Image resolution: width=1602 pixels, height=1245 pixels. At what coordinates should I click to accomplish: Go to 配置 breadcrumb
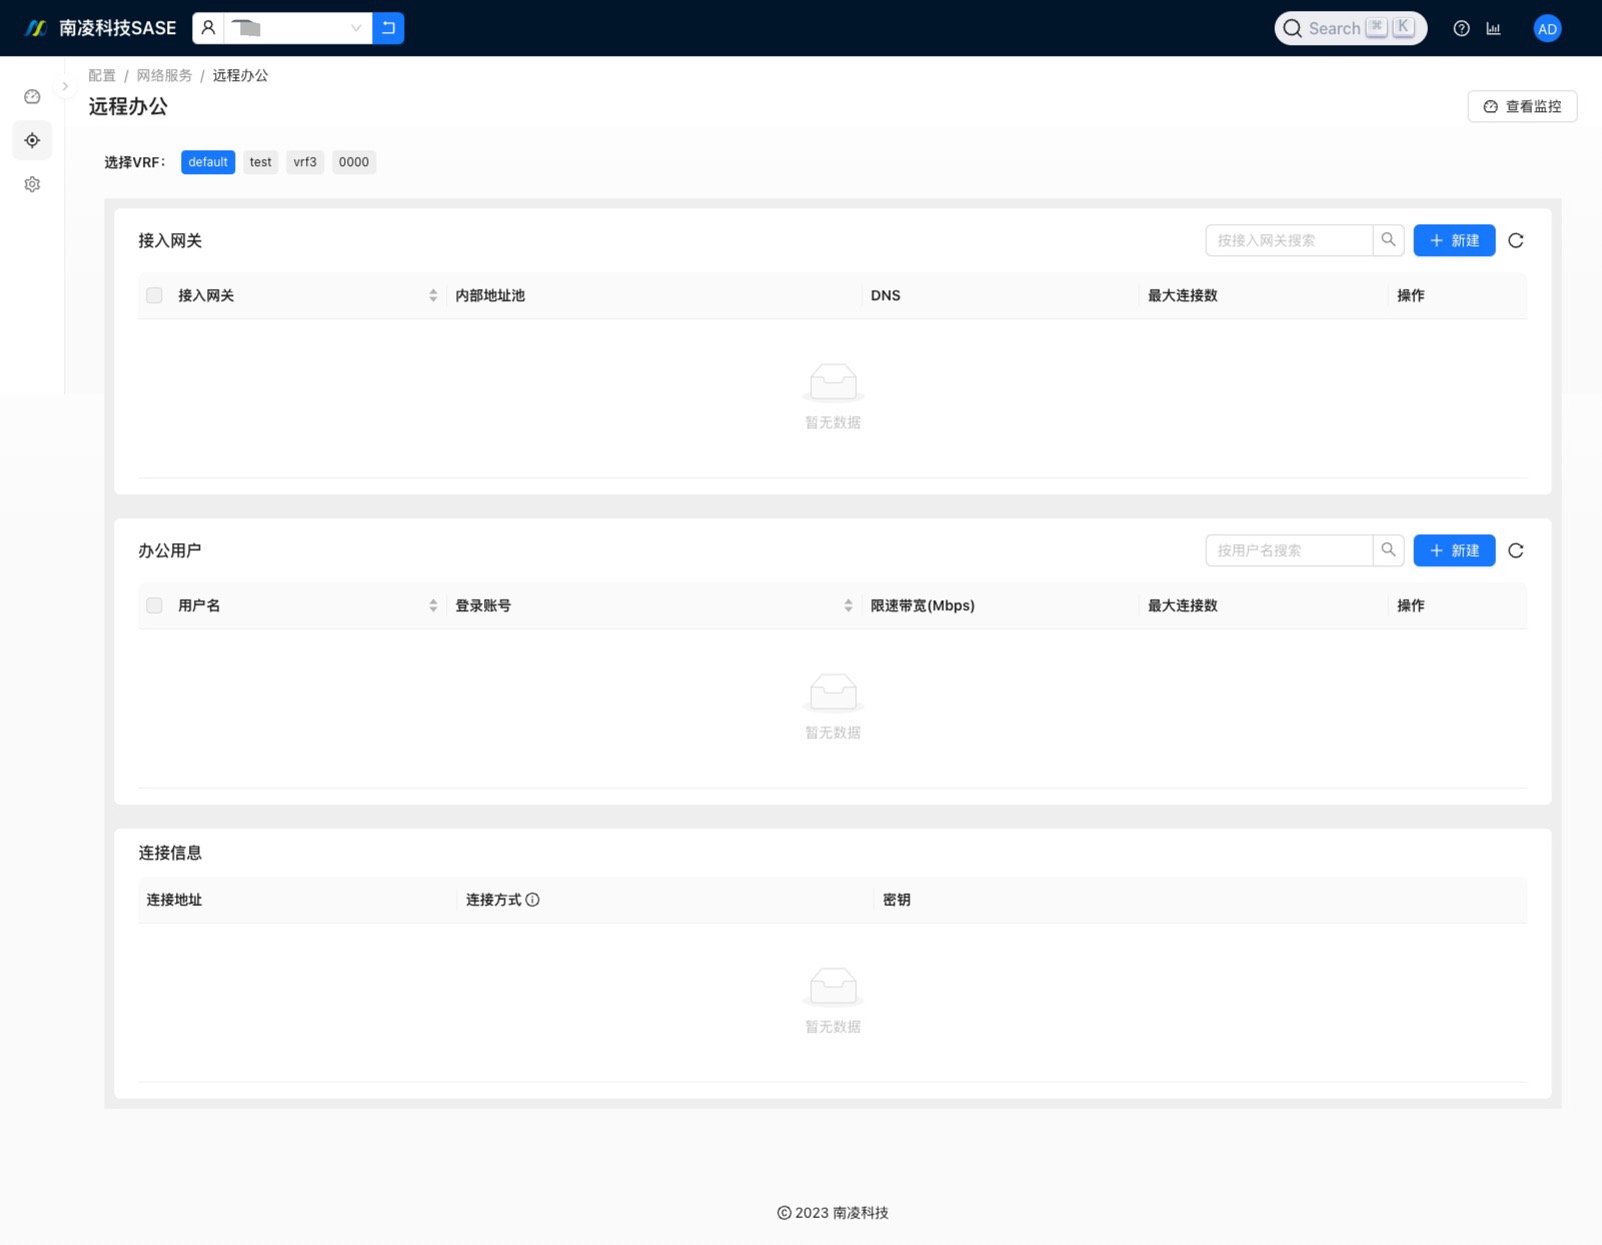click(x=102, y=75)
